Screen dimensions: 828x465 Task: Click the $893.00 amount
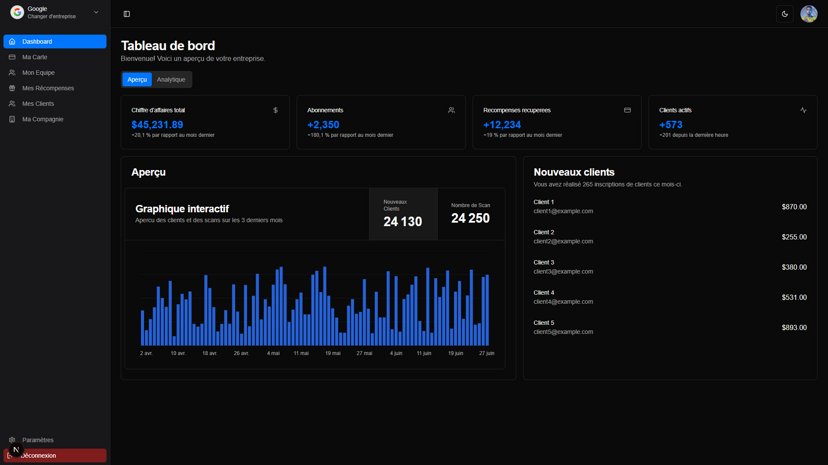[794, 328]
